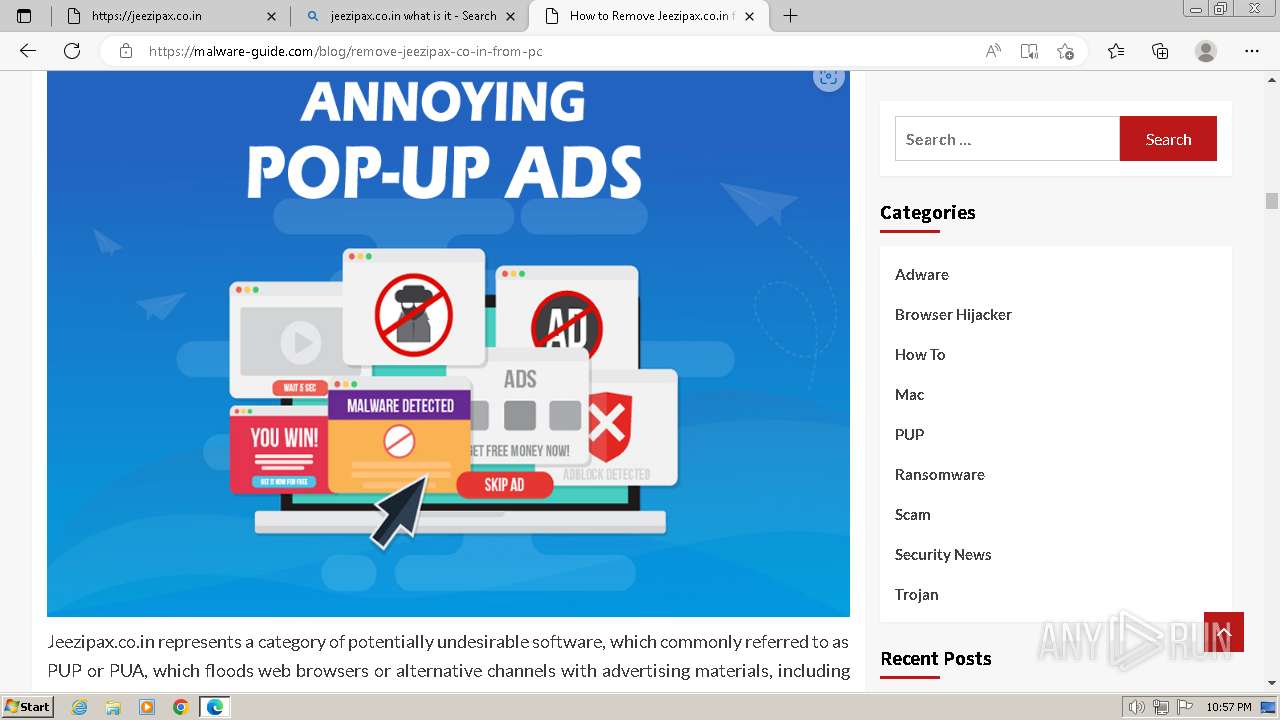Click the red Search button
This screenshot has width=1280, height=720.
[x=1168, y=139]
